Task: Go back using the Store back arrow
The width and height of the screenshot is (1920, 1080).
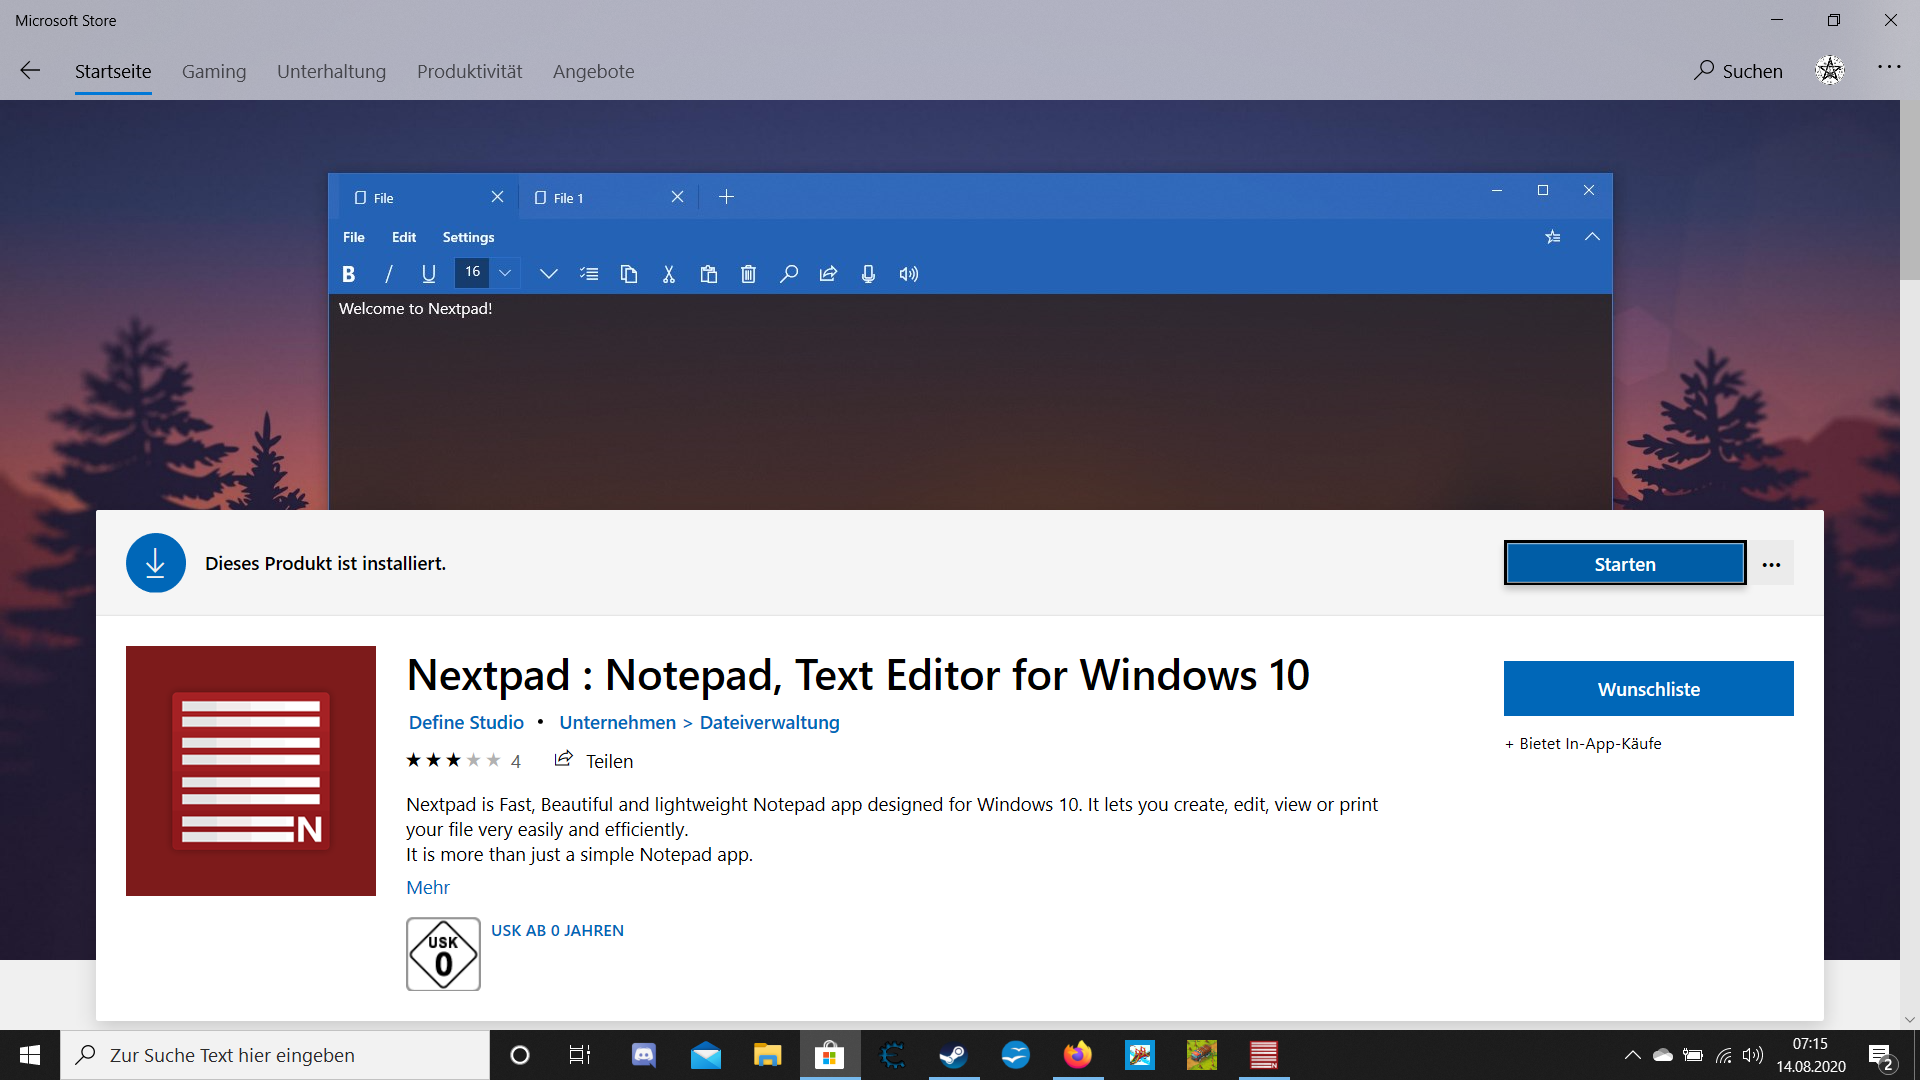Action: pyautogui.click(x=30, y=70)
